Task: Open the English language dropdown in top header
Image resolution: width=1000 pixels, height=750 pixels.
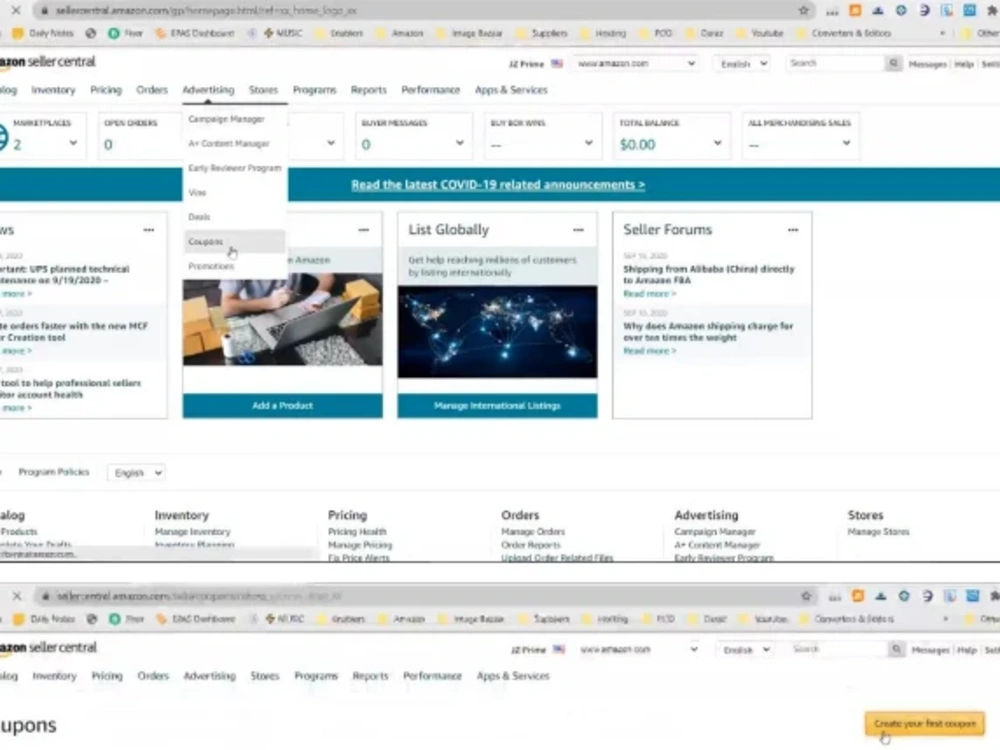Action: pyautogui.click(x=744, y=64)
